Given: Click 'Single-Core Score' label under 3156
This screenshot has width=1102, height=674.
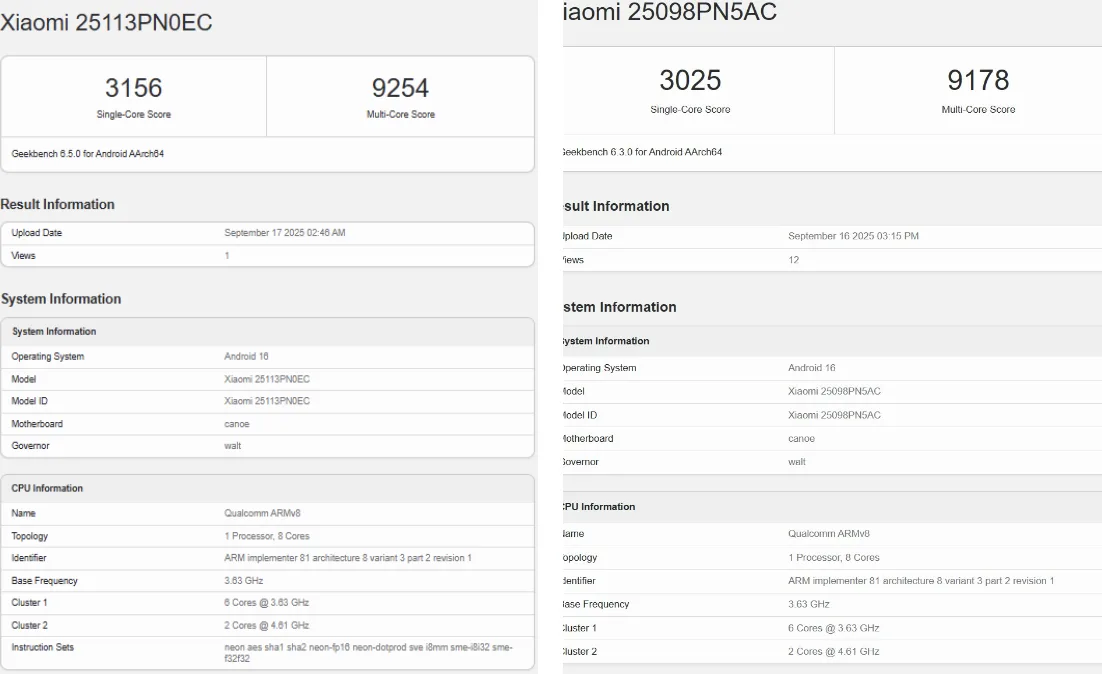Looking at the screenshot, I should pos(134,115).
